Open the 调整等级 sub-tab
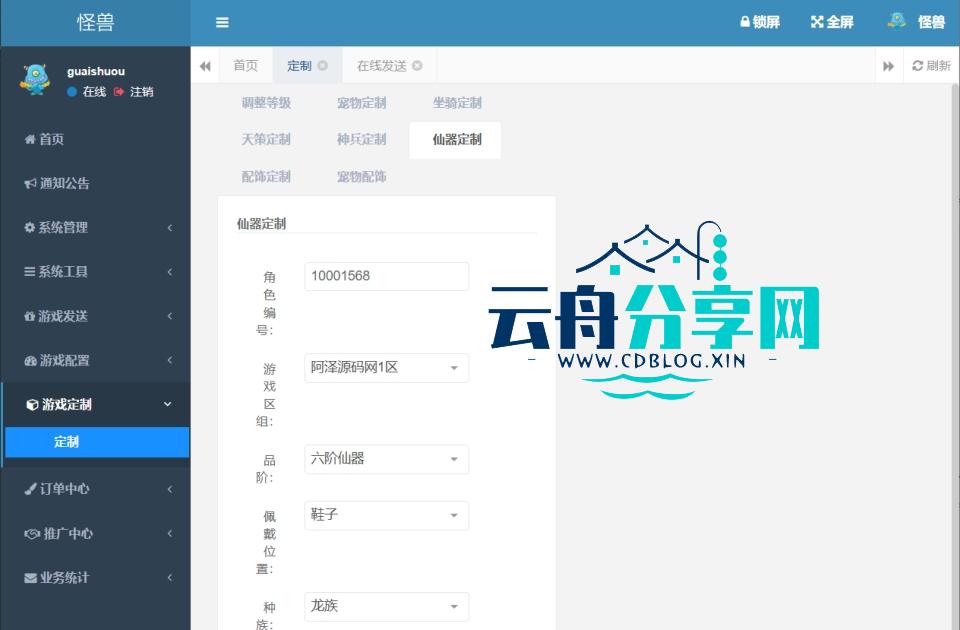Screen dimensions: 960x630 point(266,103)
